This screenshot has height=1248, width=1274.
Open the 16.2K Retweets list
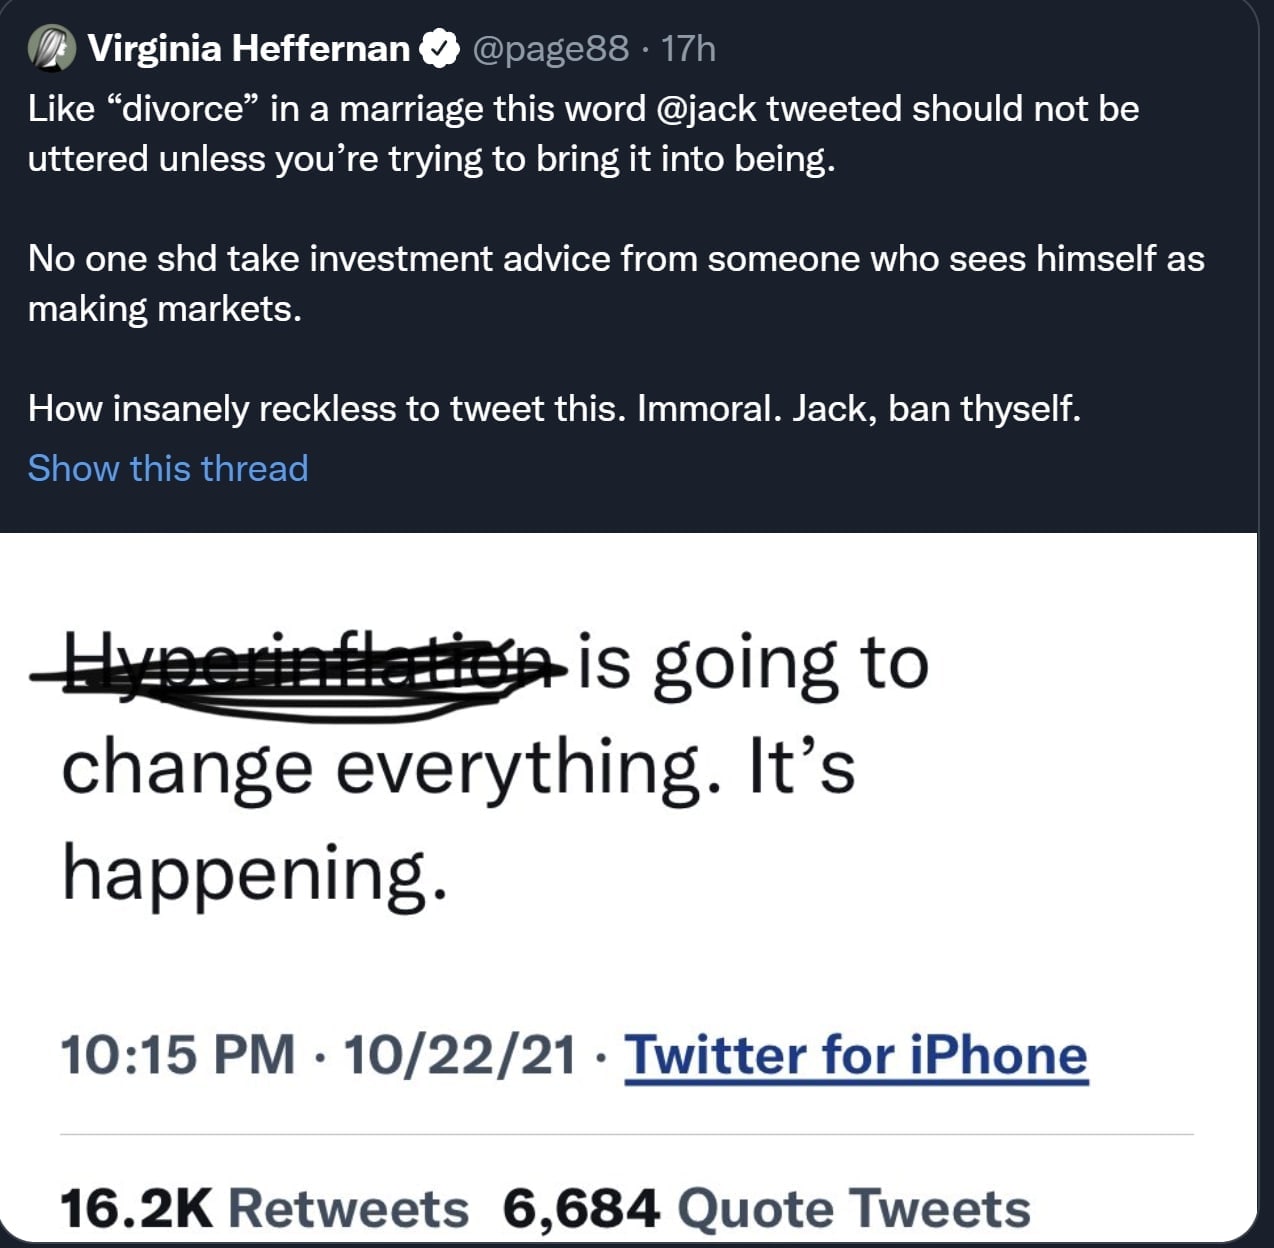click(x=264, y=1207)
